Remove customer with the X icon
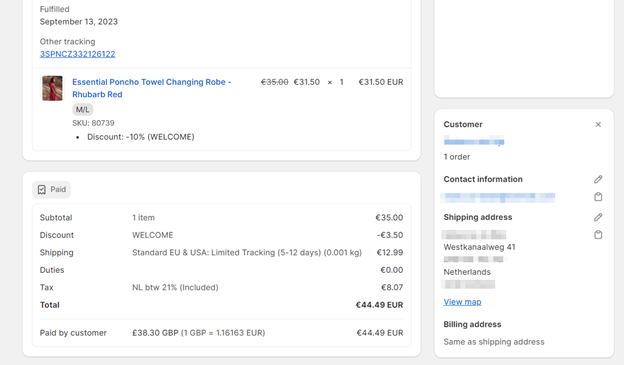 click(x=598, y=125)
